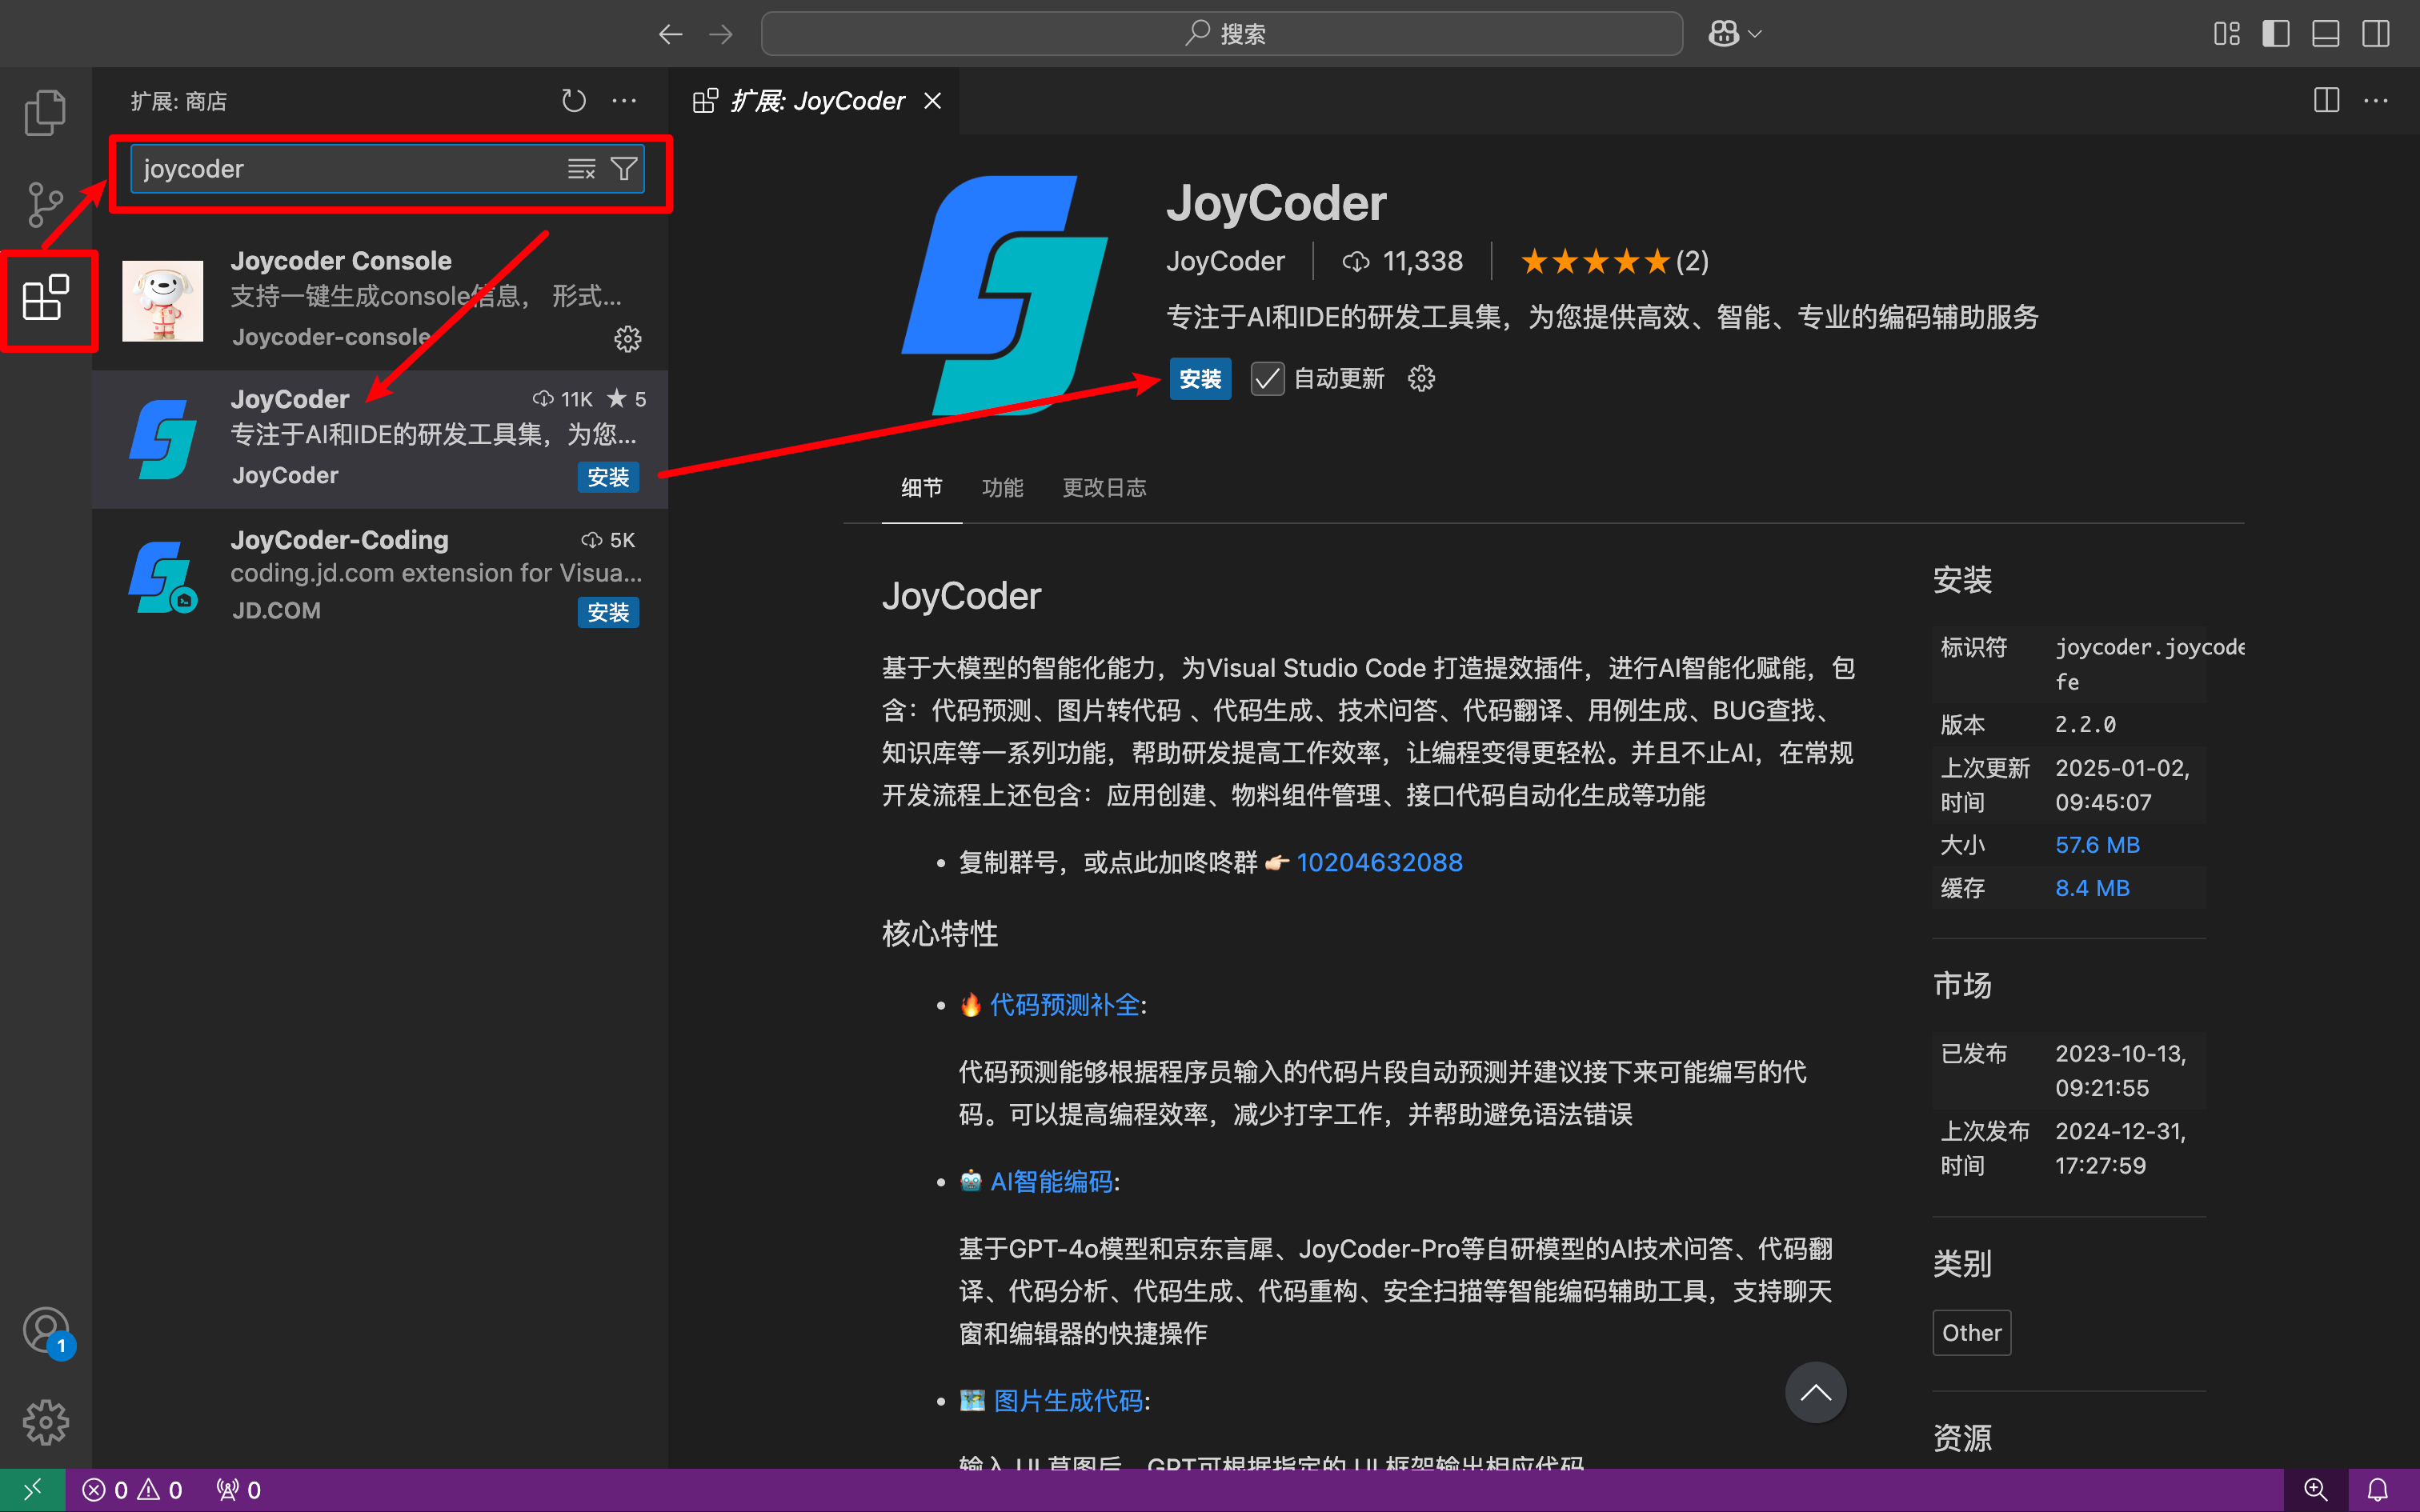The image size is (2420, 1512).
Task: Open editor more actions menu
Action: tap(2376, 101)
